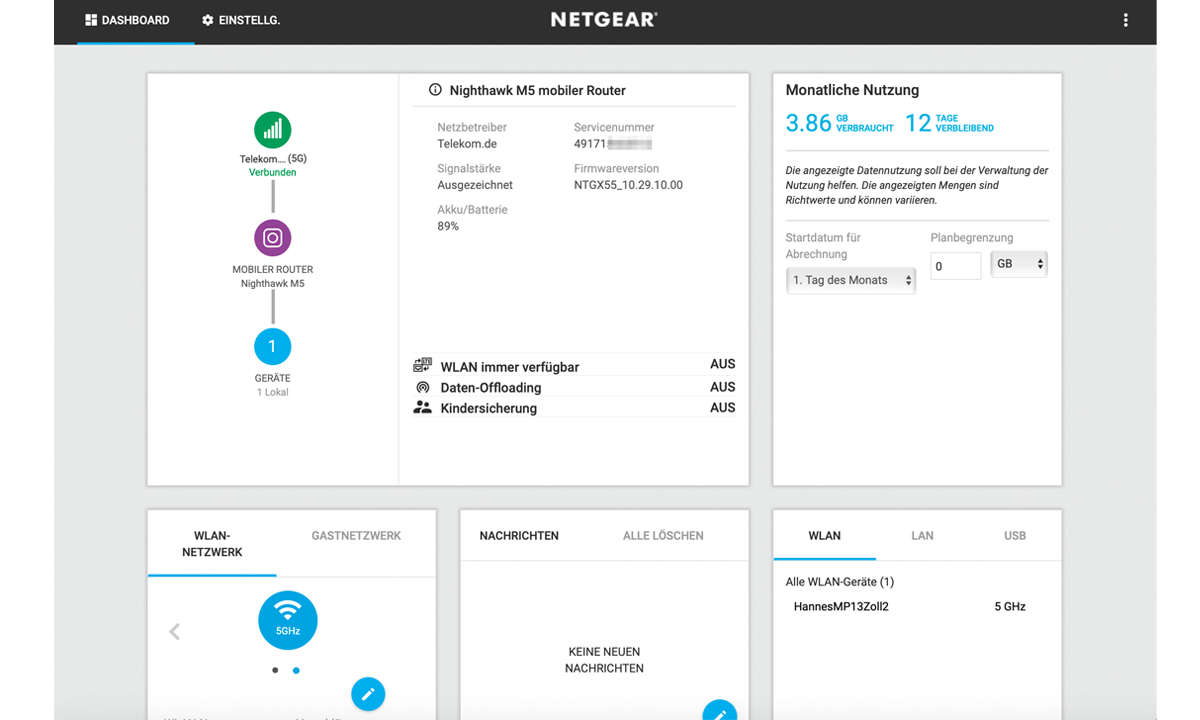Click the firmware version NTGX55_10.29.10.00
Image resolution: width=1200 pixels, height=720 pixels.
(x=628, y=185)
